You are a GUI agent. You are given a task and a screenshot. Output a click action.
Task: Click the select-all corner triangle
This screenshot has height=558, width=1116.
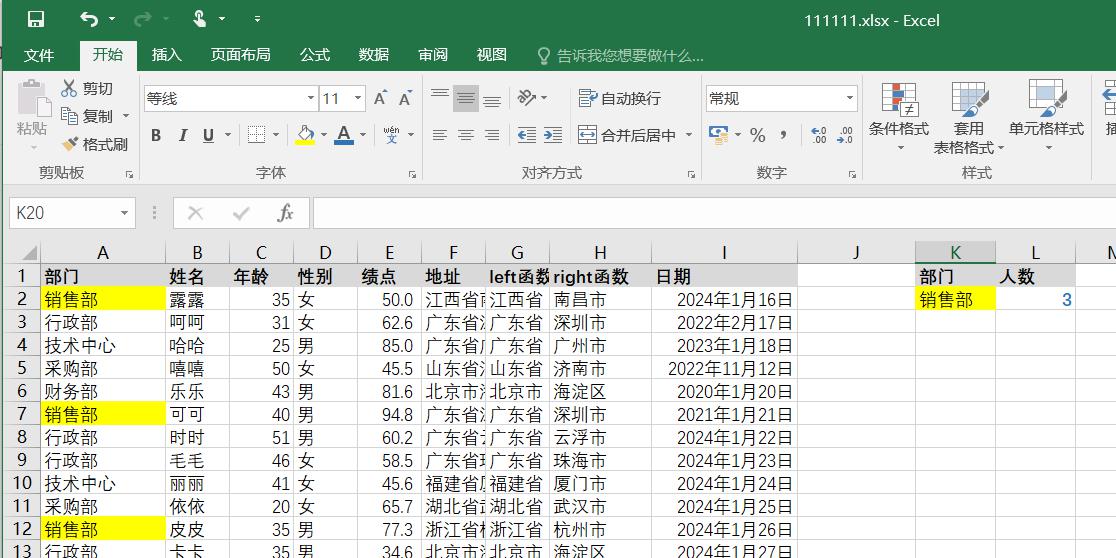(28, 253)
